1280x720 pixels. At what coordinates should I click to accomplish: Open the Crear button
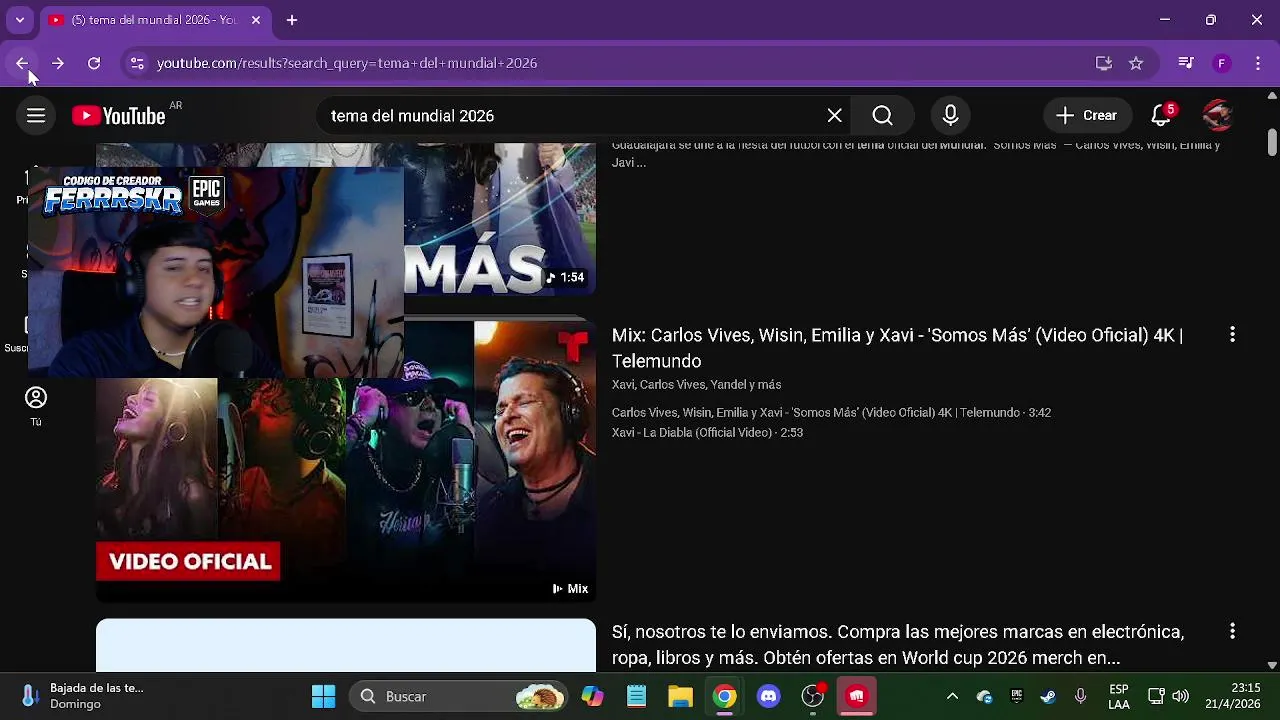1087,116
